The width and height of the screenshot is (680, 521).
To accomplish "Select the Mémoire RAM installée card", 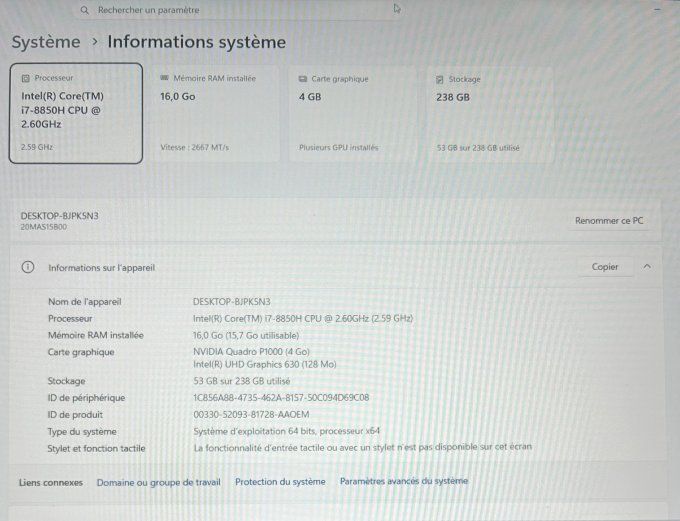I will (x=216, y=115).
